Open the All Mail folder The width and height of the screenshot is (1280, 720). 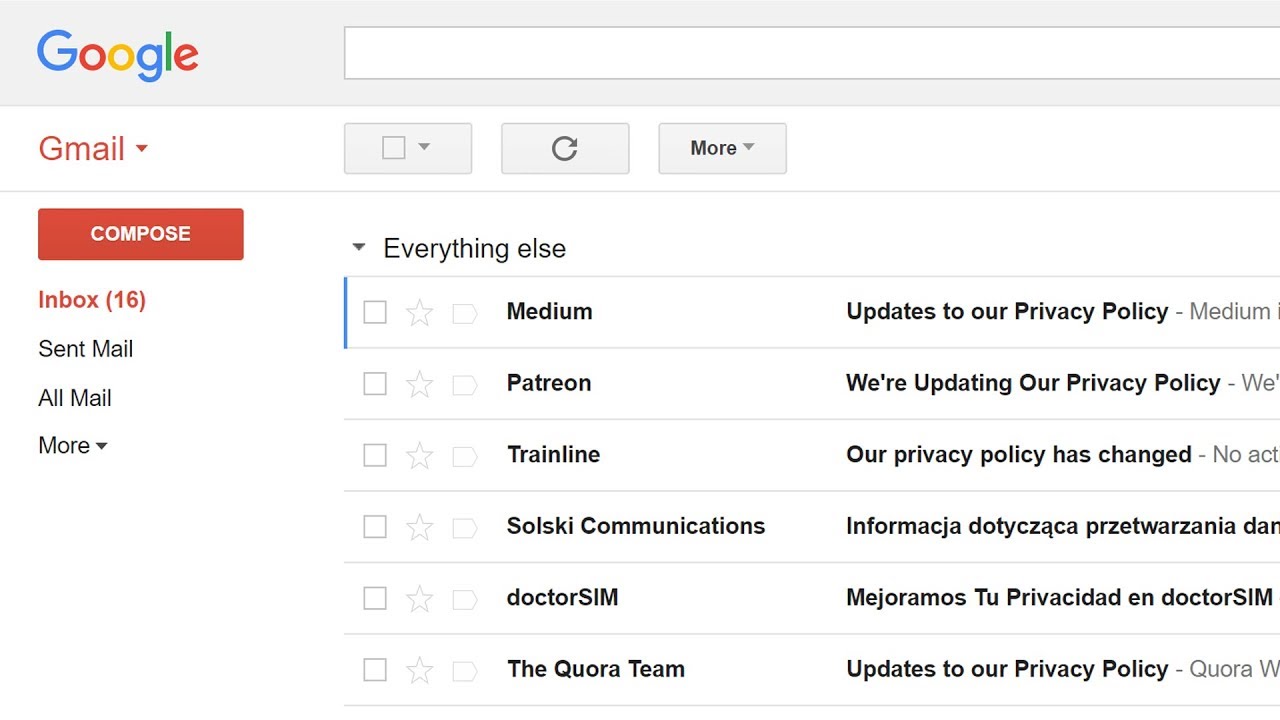[75, 398]
